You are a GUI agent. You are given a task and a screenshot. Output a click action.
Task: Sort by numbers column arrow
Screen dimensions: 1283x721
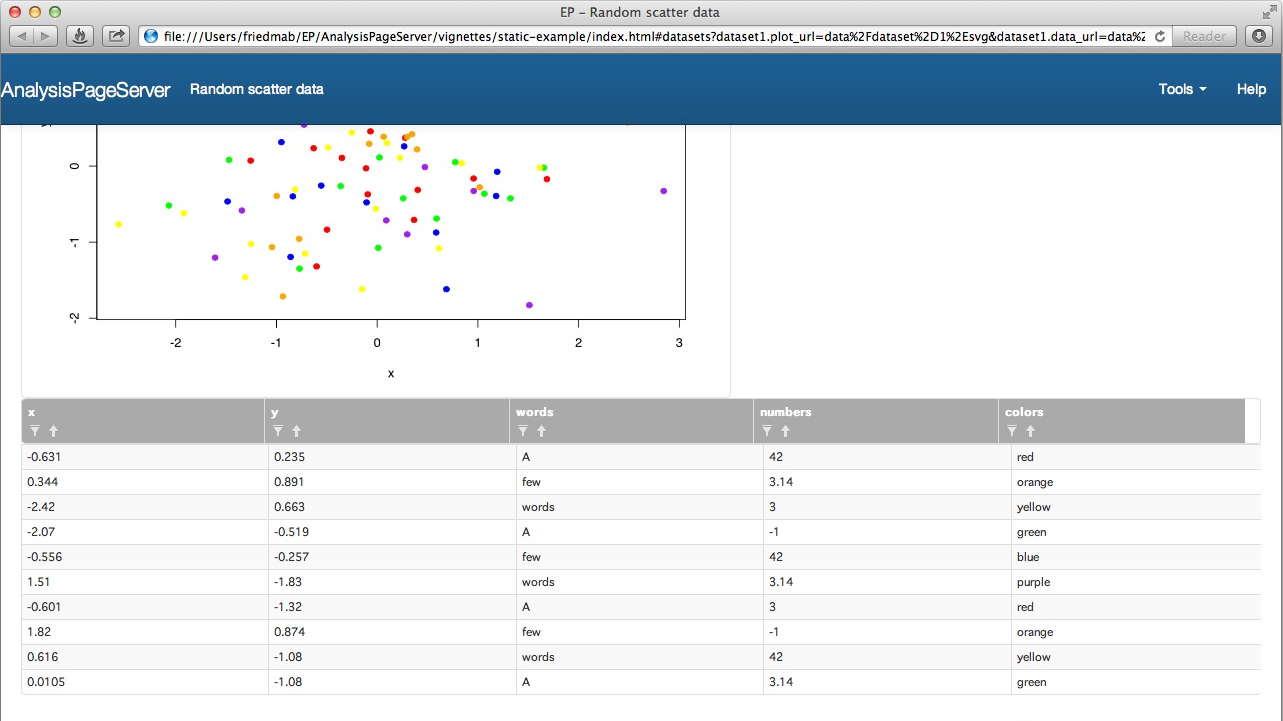pyautogui.click(x=785, y=431)
